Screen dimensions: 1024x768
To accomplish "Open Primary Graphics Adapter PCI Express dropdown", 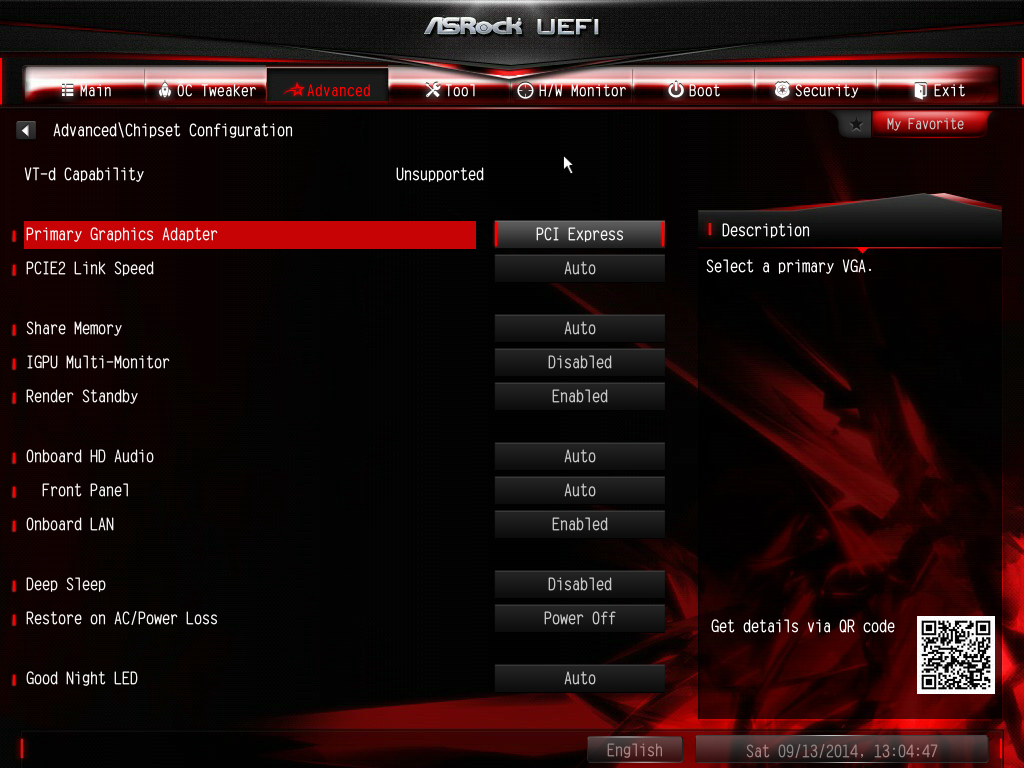I will (x=579, y=234).
